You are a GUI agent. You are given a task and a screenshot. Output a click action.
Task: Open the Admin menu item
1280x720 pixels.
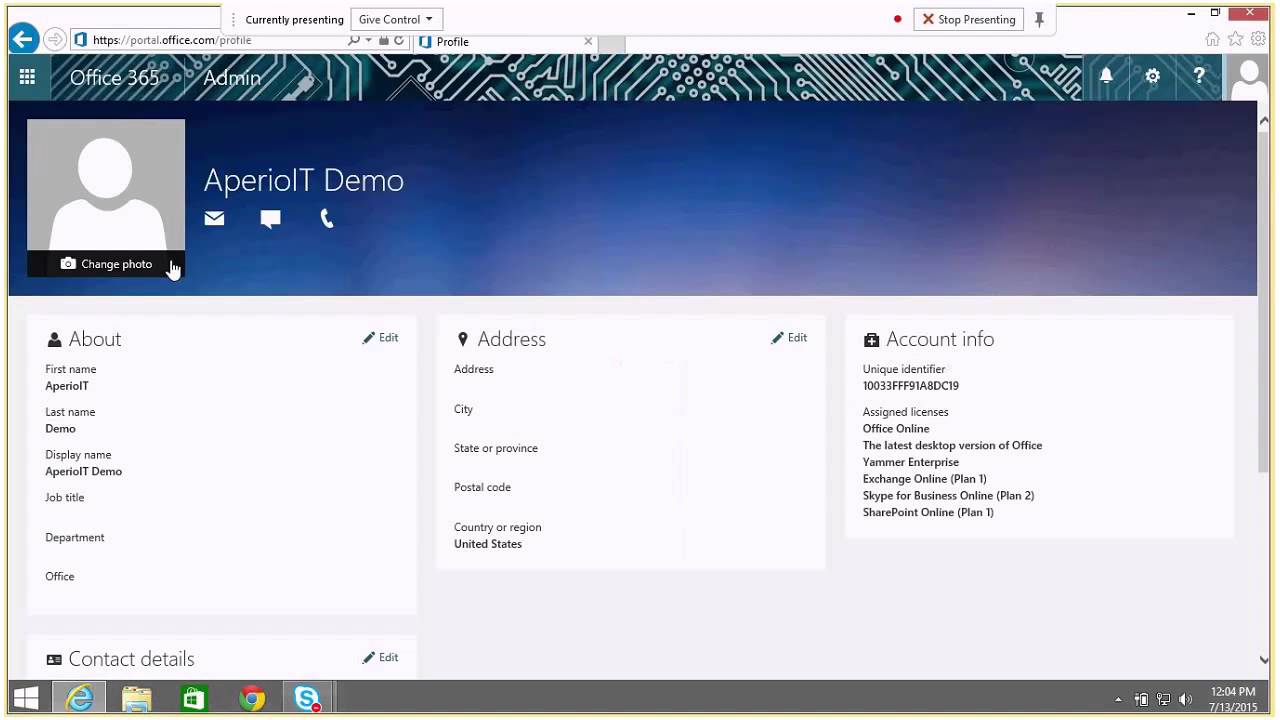tap(231, 77)
